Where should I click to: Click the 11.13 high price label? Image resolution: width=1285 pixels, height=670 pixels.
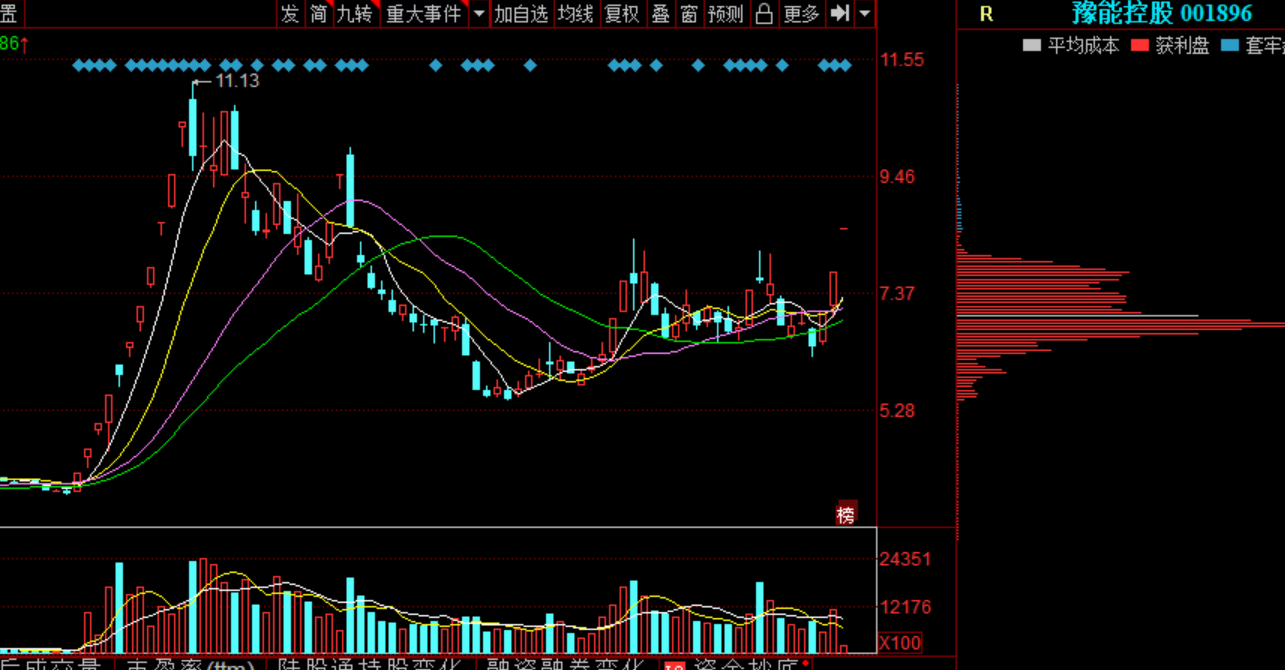point(237,81)
